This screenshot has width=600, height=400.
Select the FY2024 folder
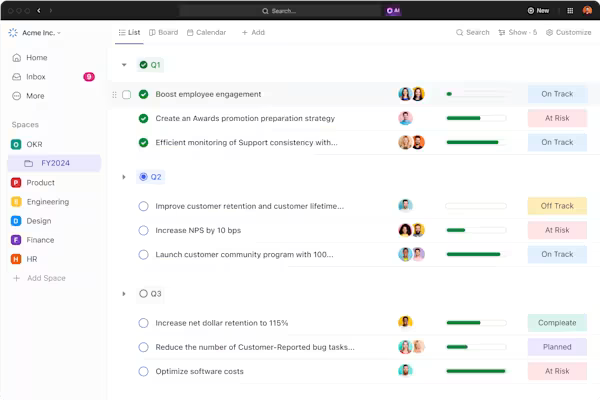coord(55,163)
